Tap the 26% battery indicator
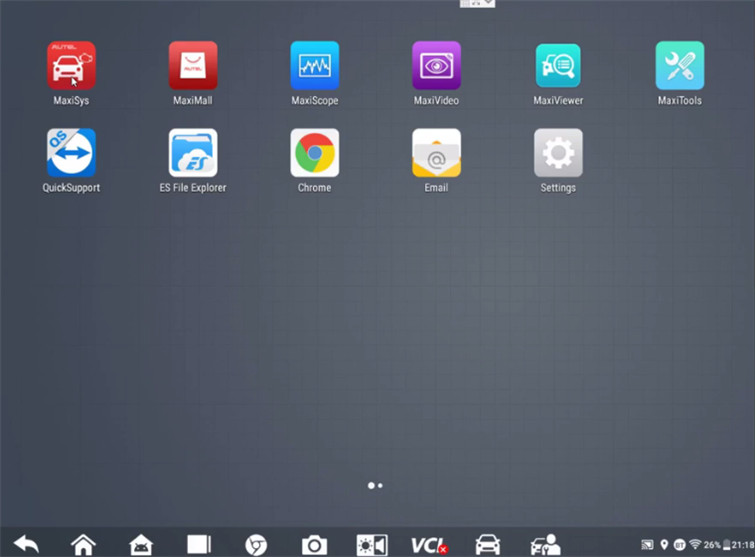The height and width of the screenshot is (557, 755). (717, 545)
